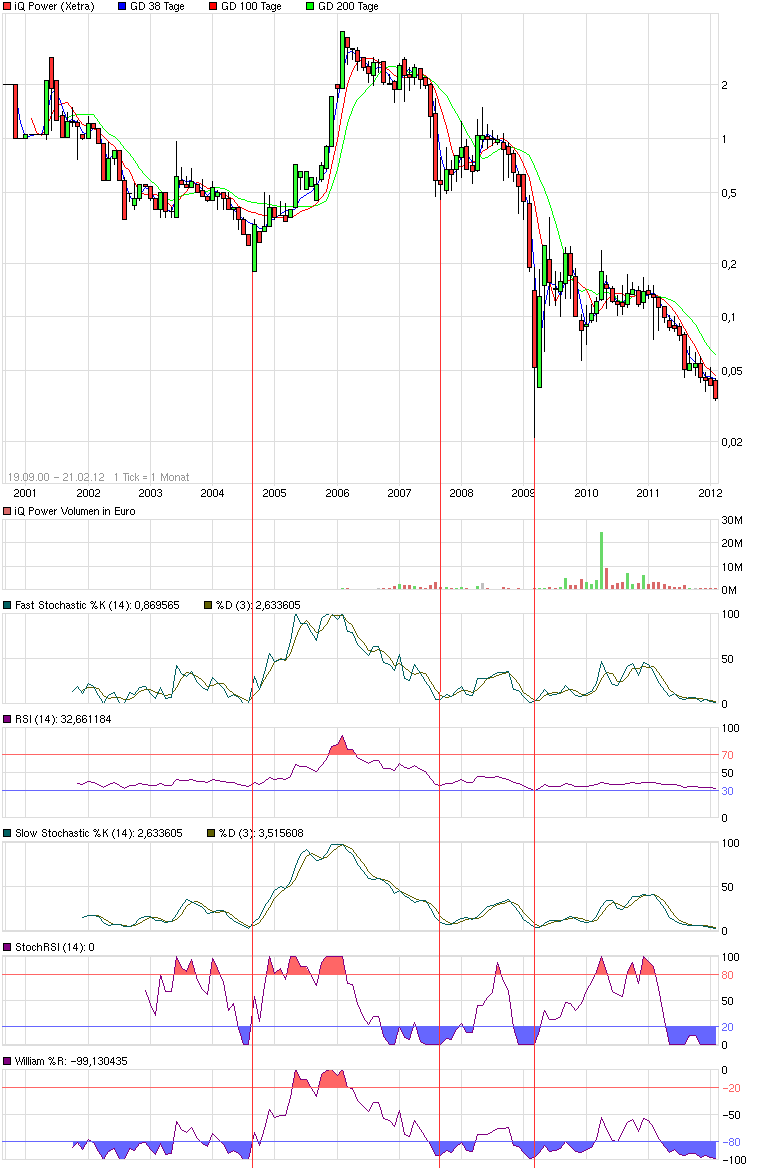Click the Slow Stochastic %K legend icon
The width and height of the screenshot is (760, 1168).
[8, 833]
